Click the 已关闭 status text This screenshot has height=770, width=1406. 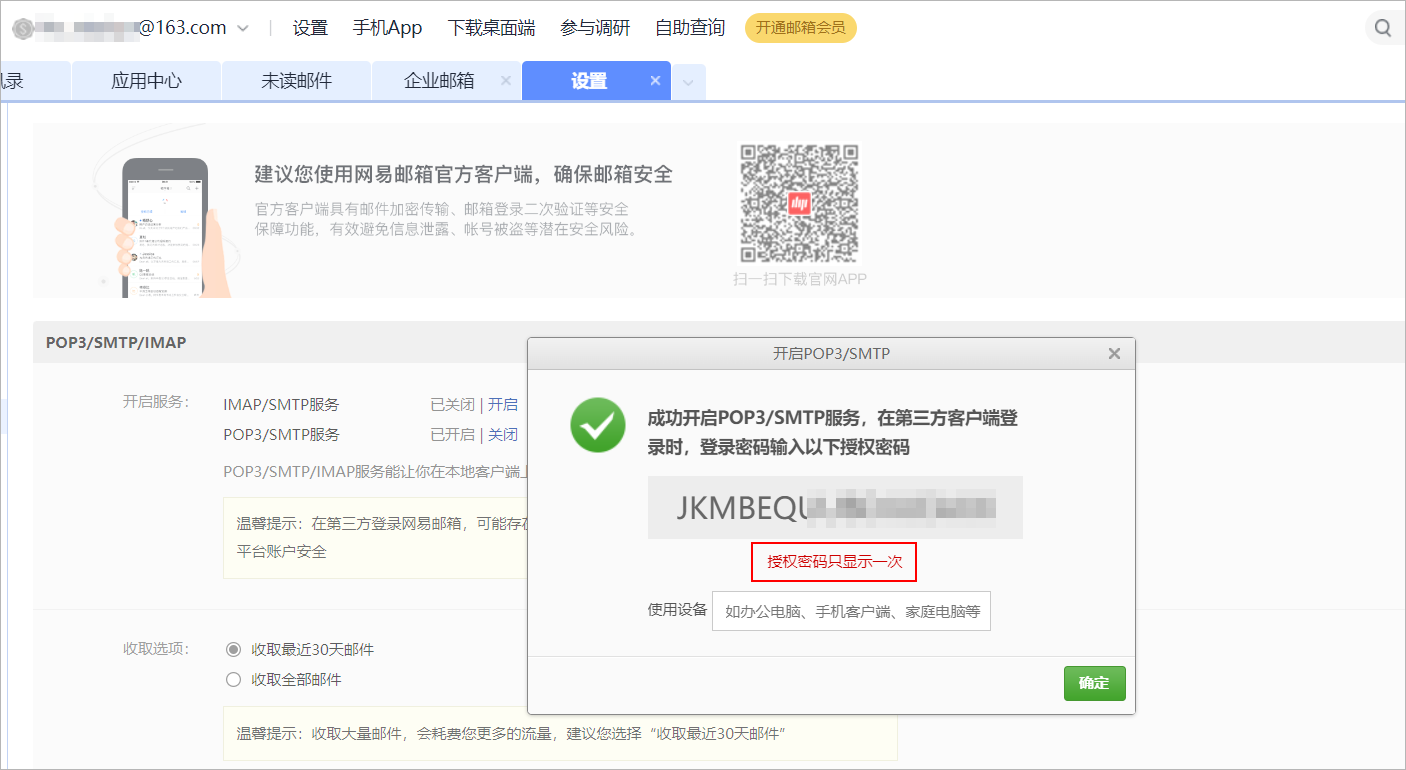coord(452,404)
